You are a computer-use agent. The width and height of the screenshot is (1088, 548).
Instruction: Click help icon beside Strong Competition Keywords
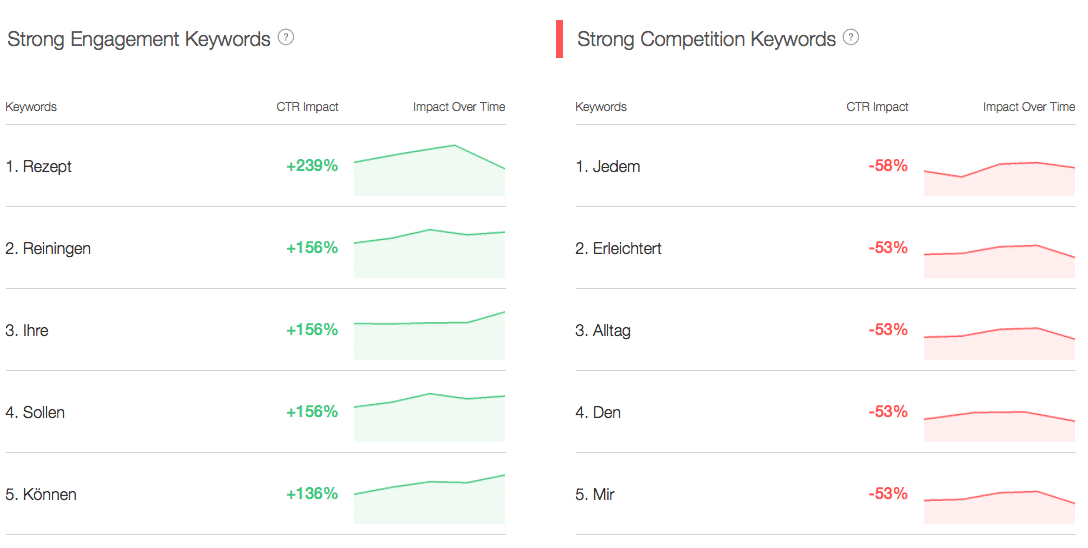tap(851, 37)
